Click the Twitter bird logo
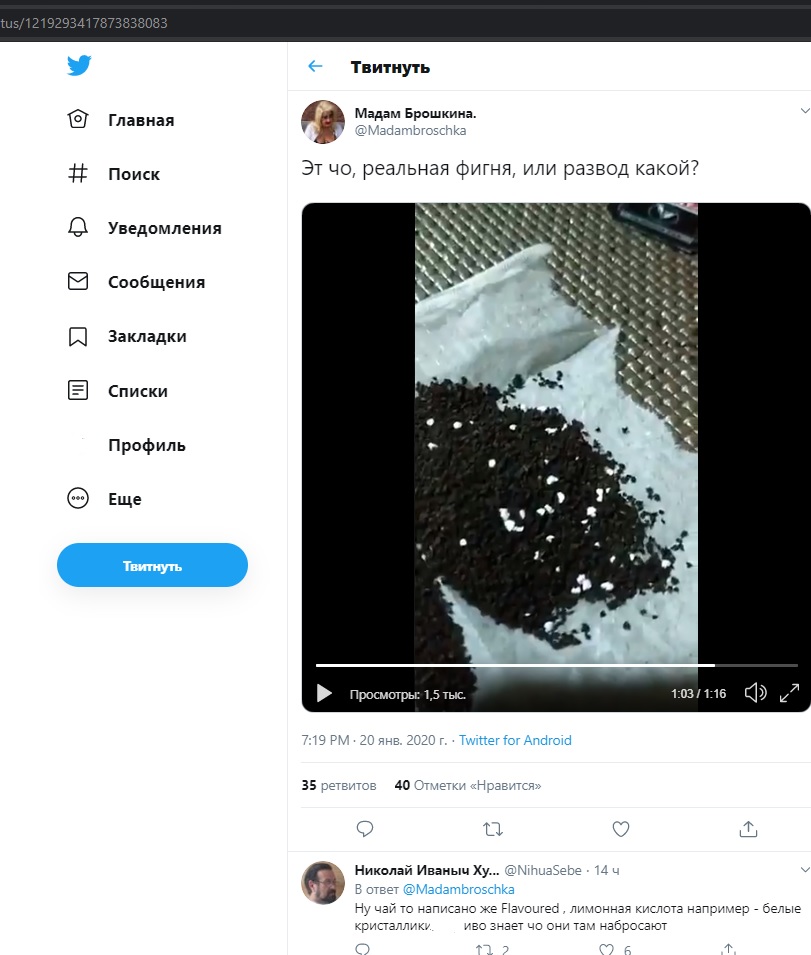811x955 pixels. (x=79, y=66)
